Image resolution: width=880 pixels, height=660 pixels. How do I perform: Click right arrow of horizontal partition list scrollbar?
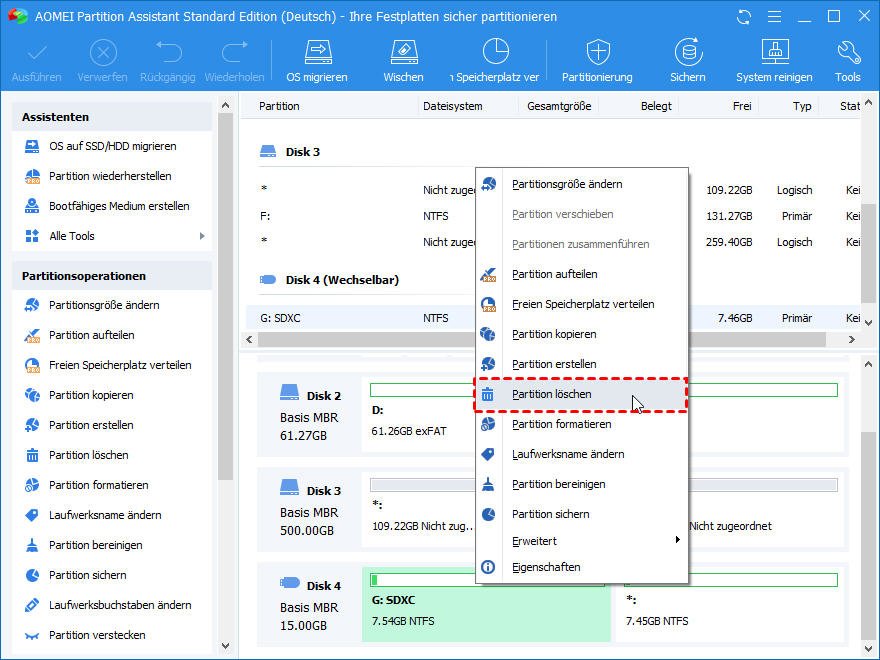click(x=851, y=340)
